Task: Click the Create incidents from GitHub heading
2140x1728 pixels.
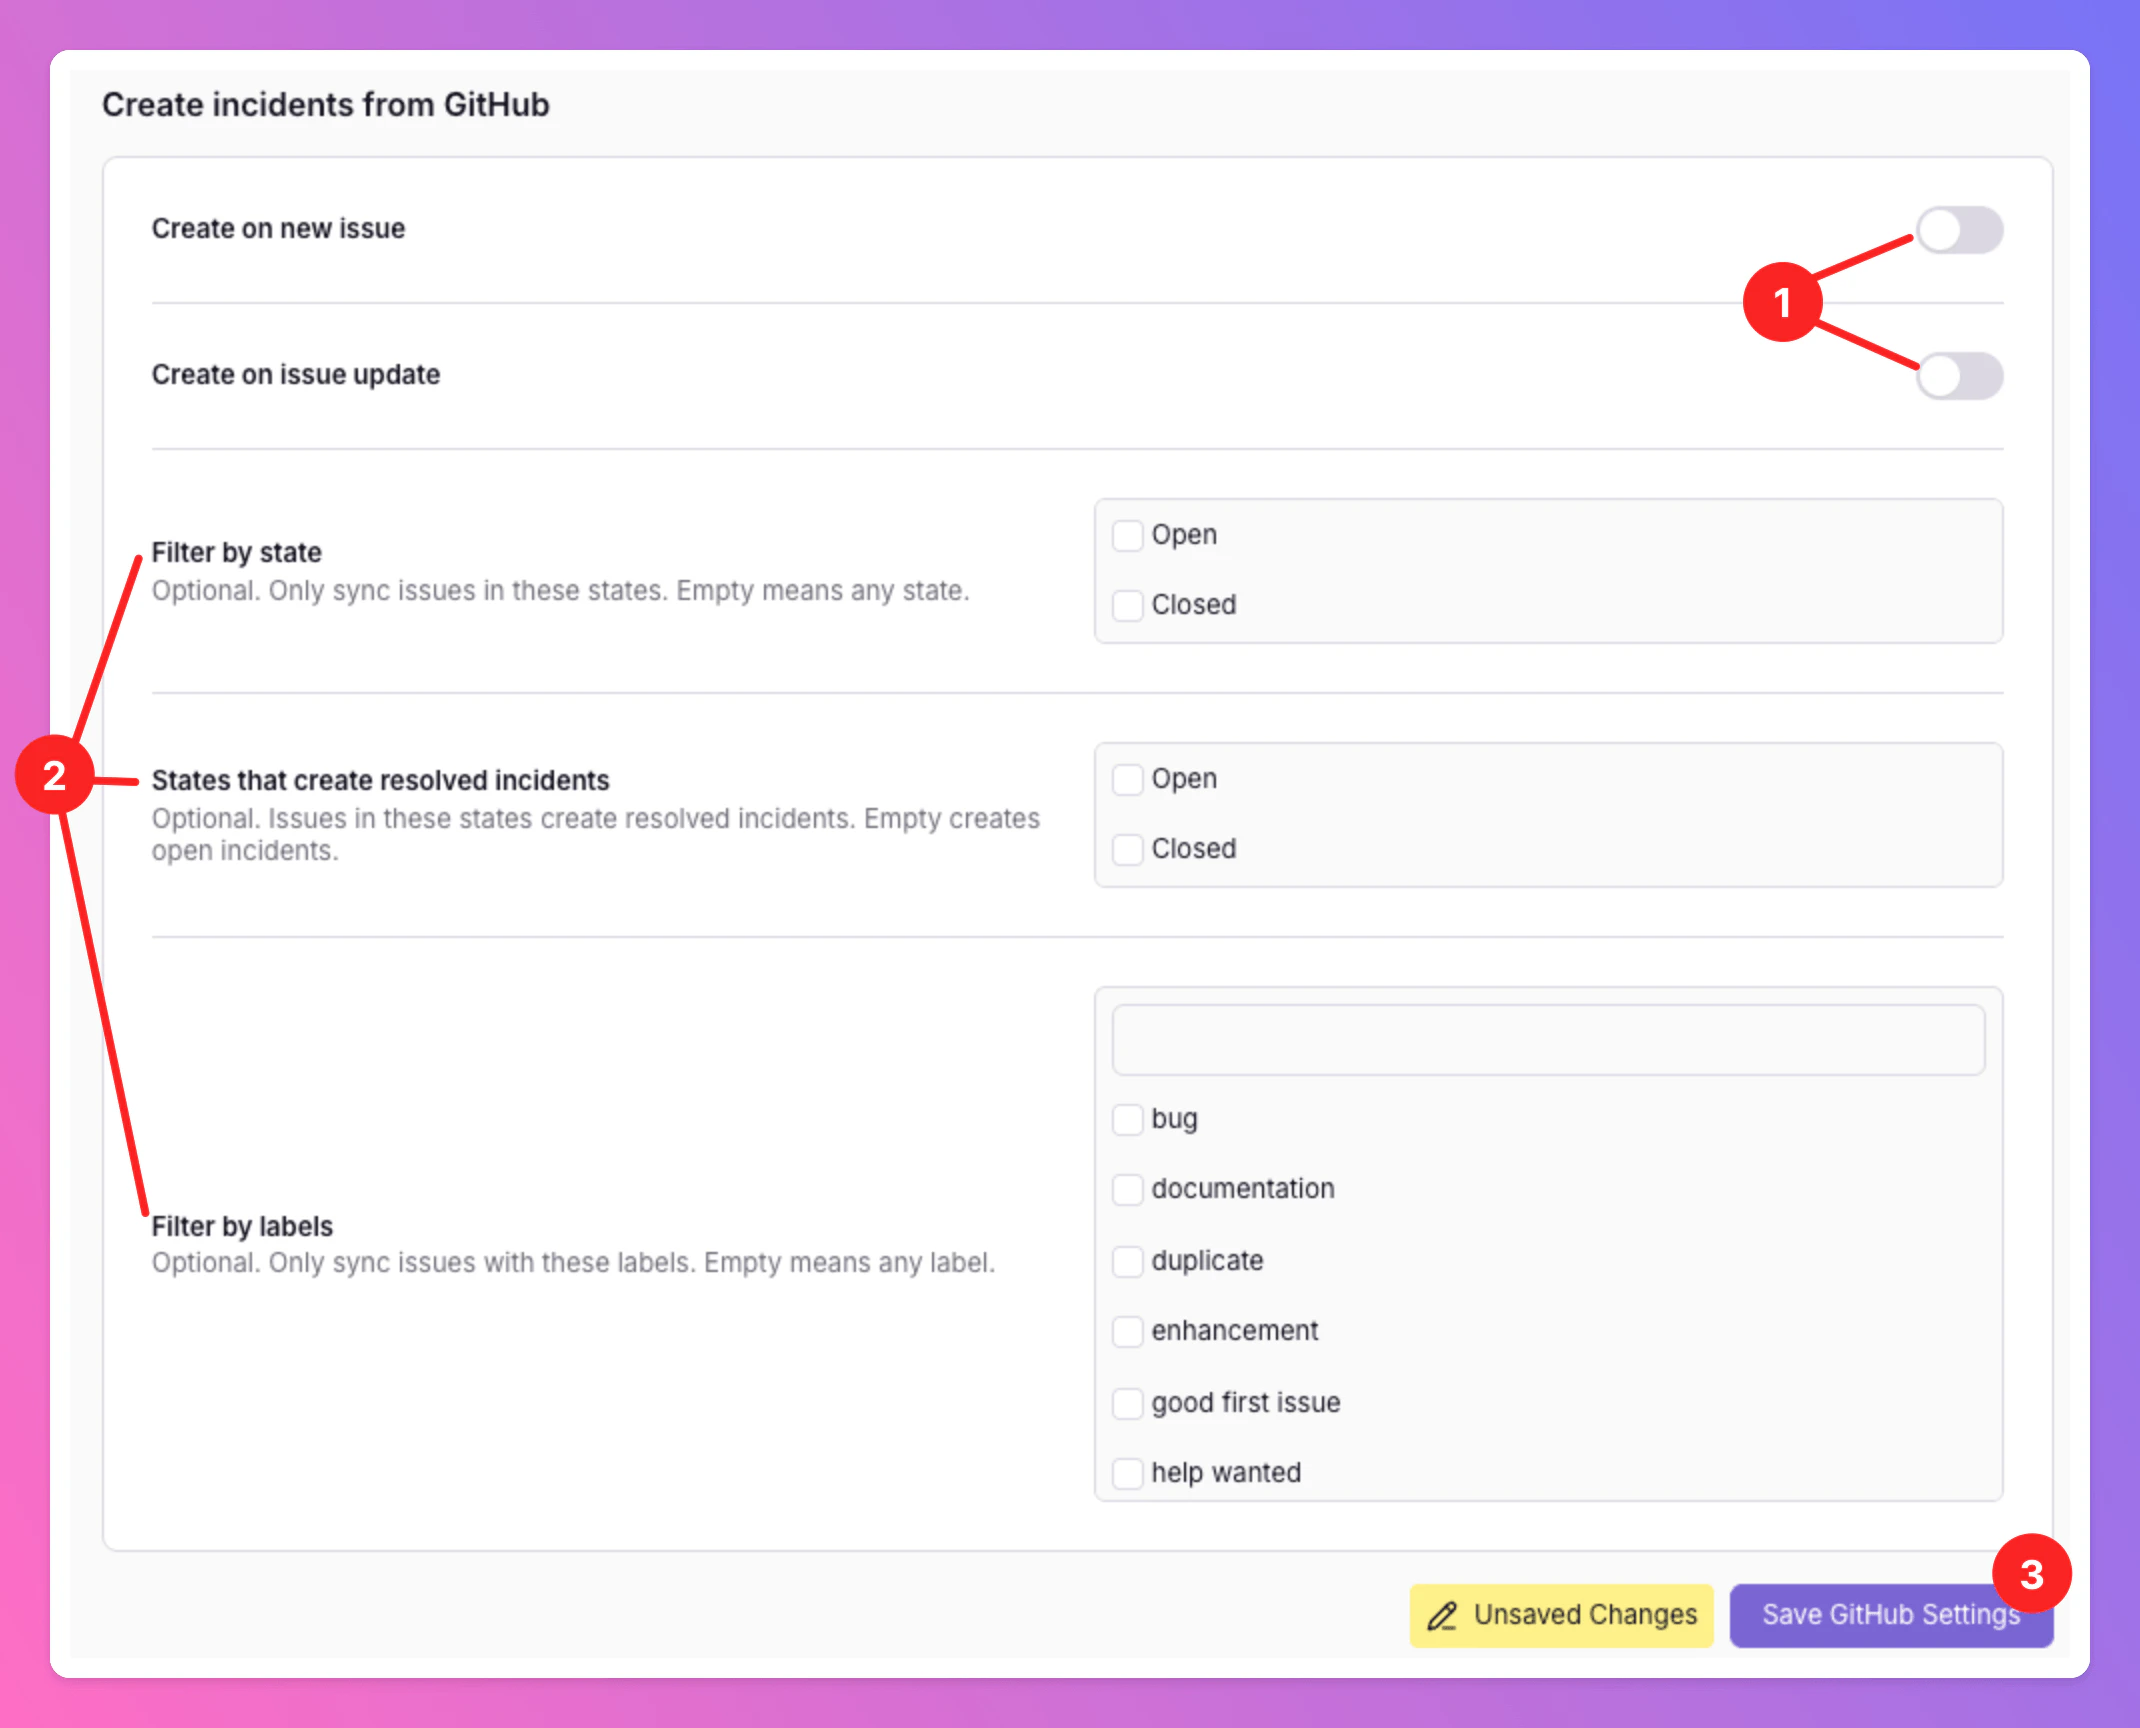Action: (x=325, y=105)
